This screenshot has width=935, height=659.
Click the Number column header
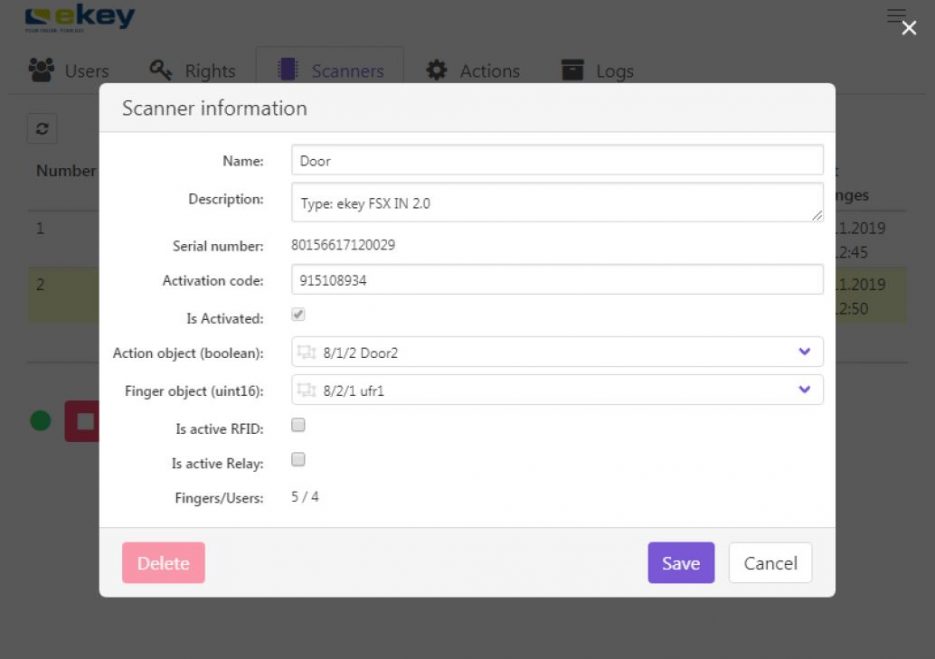coord(66,171)
